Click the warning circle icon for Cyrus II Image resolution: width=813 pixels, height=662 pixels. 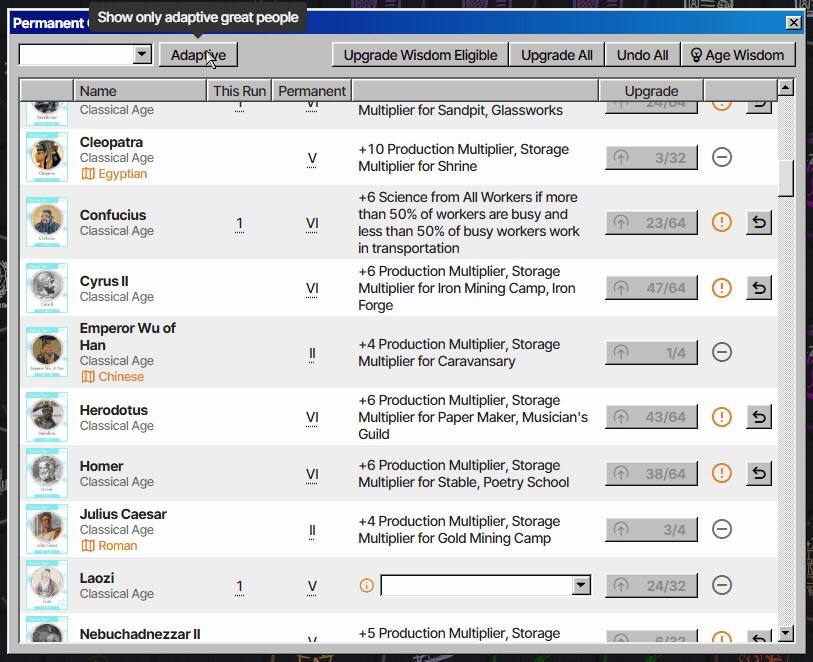click(x=722, y=288)
